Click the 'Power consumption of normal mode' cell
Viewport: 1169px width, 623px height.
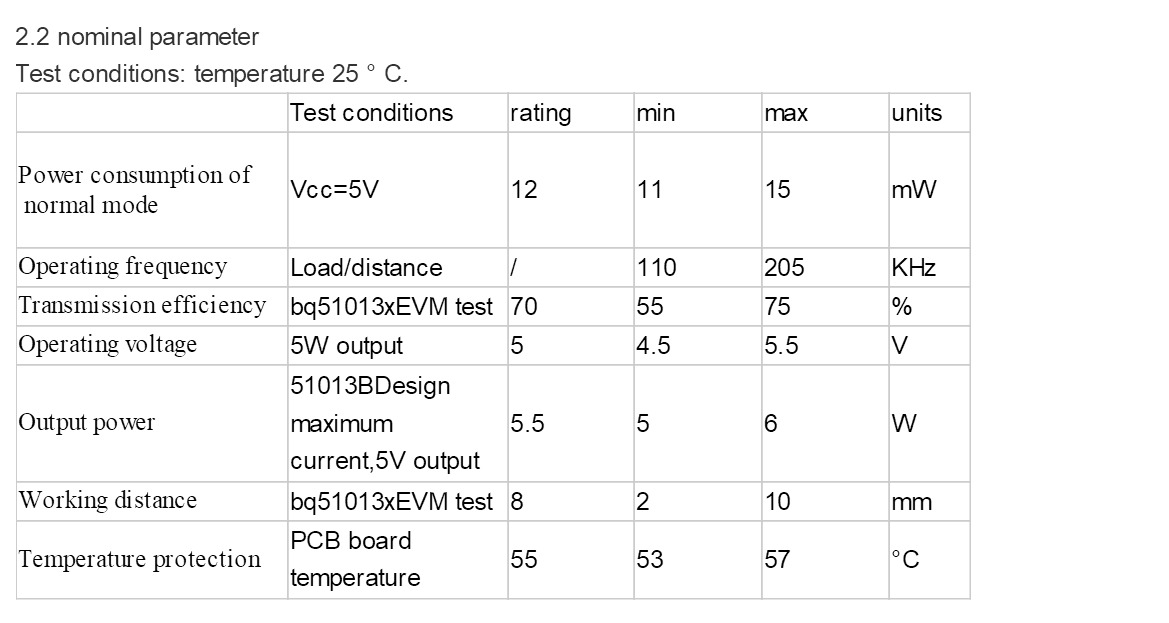152,190
